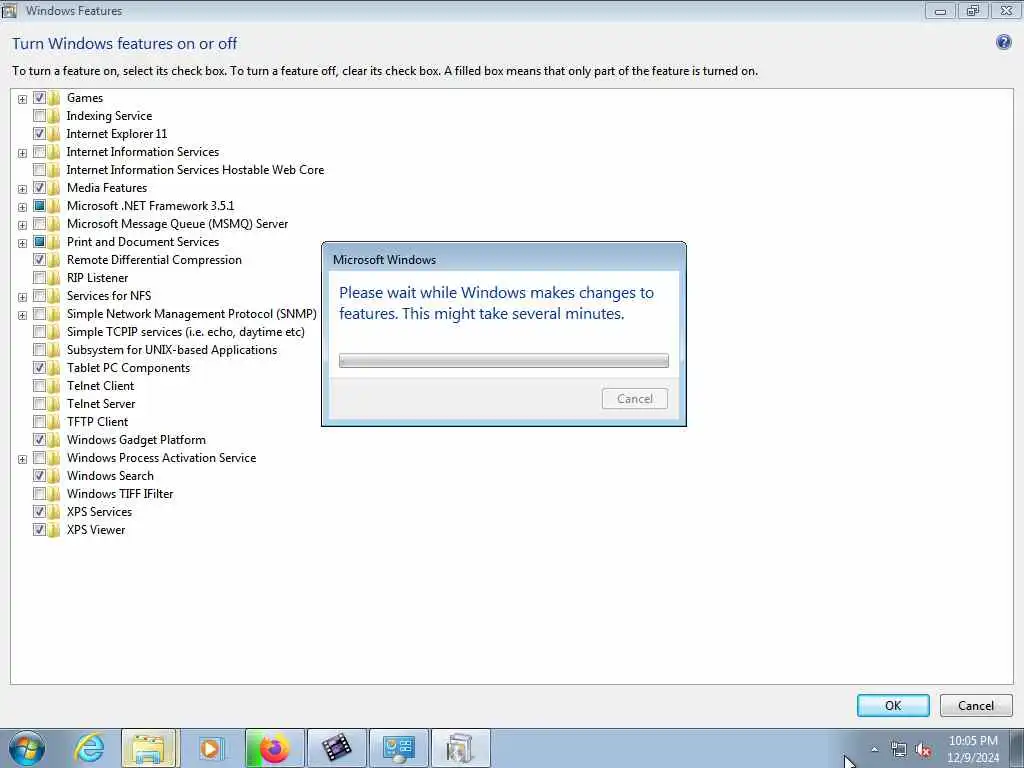Open the Start menu orb
Screen dimensions: 1024x768
(27, 748)
